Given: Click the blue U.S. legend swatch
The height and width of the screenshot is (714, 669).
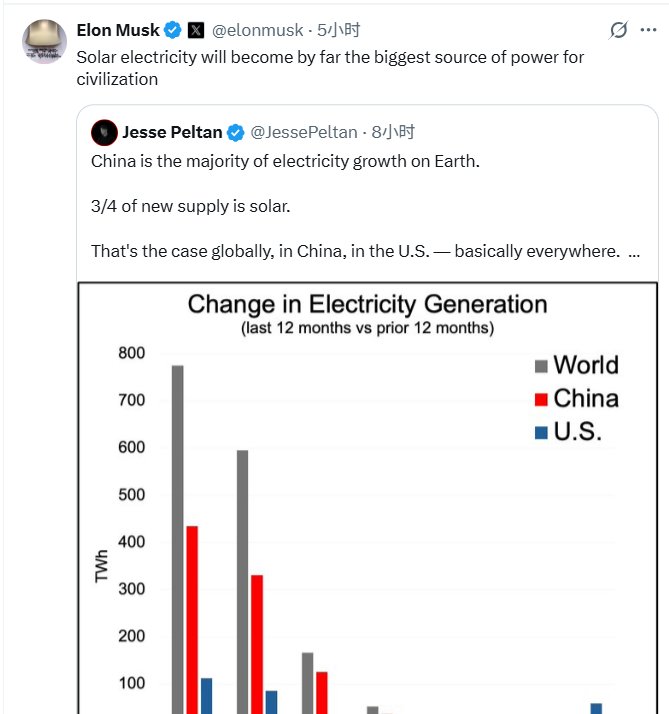Looking at the screenshot, I should coord(541,432).
